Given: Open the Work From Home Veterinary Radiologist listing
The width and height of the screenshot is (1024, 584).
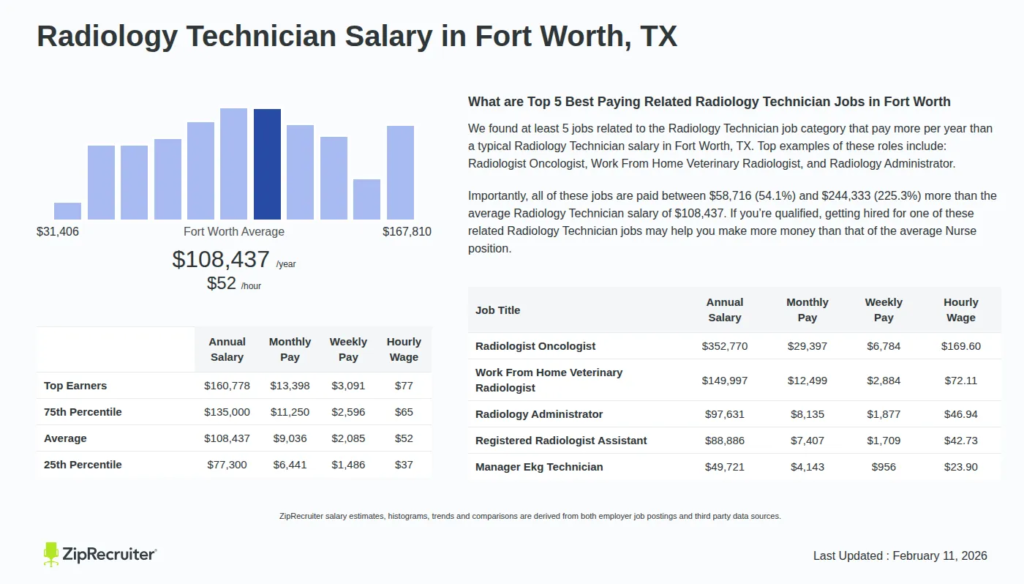Looking at the screenshot, I should point(548,379).
